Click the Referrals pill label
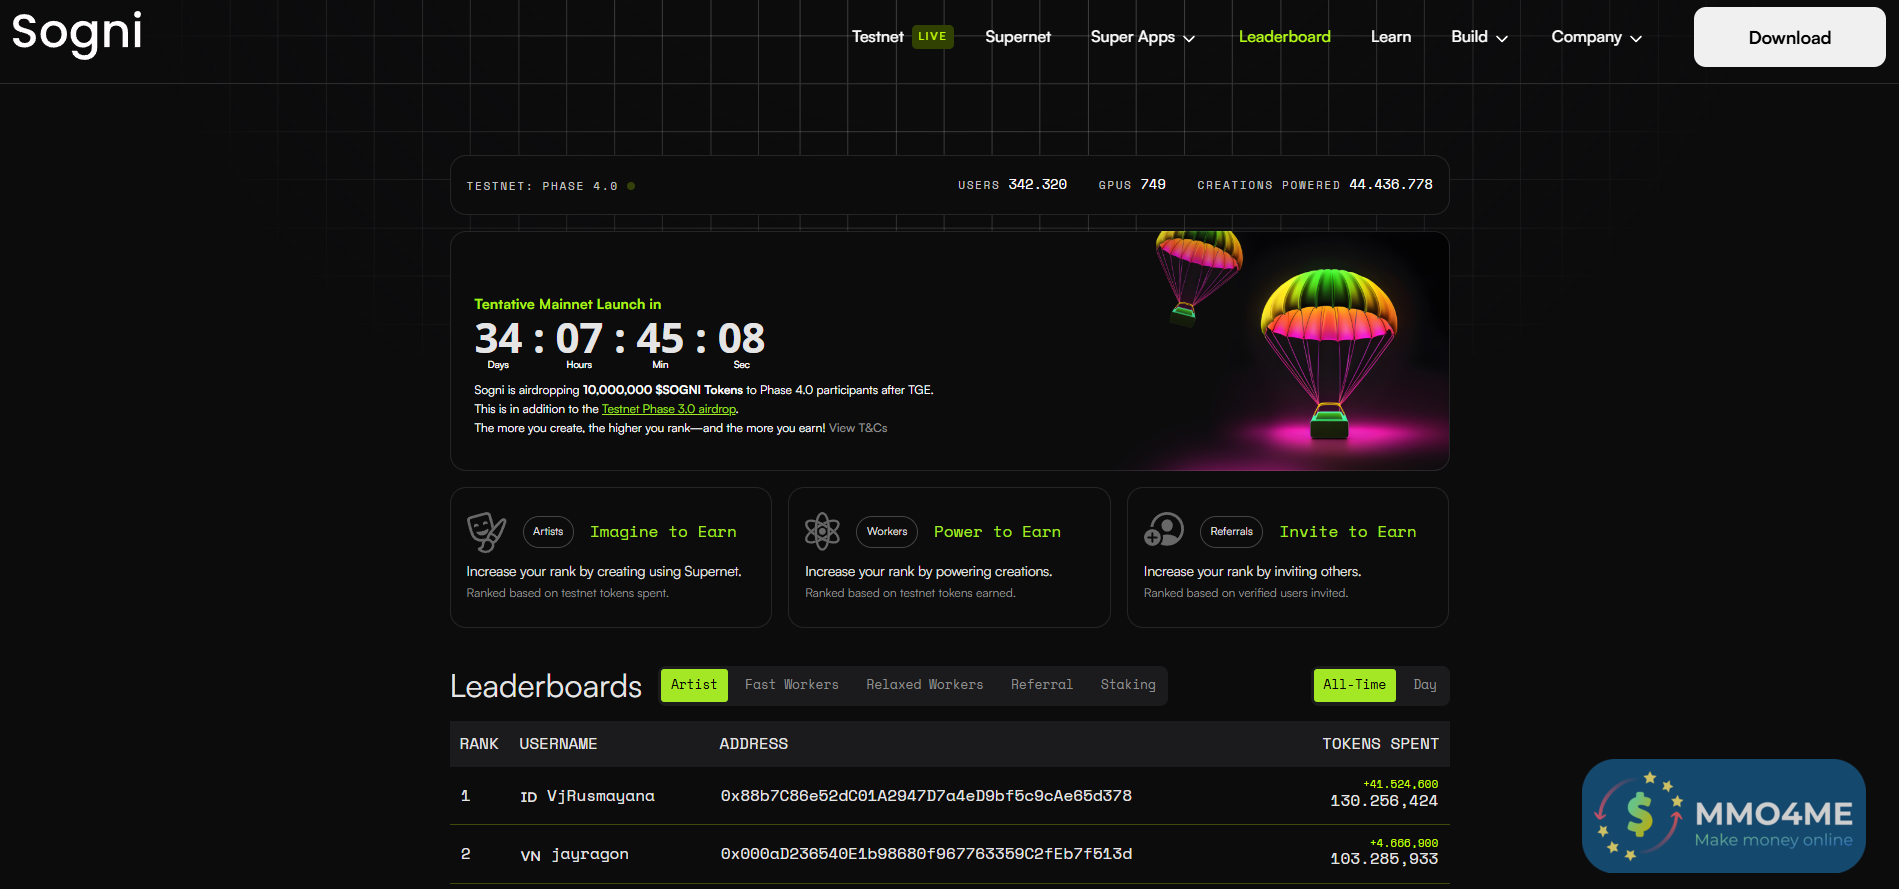 point(1231,532)
